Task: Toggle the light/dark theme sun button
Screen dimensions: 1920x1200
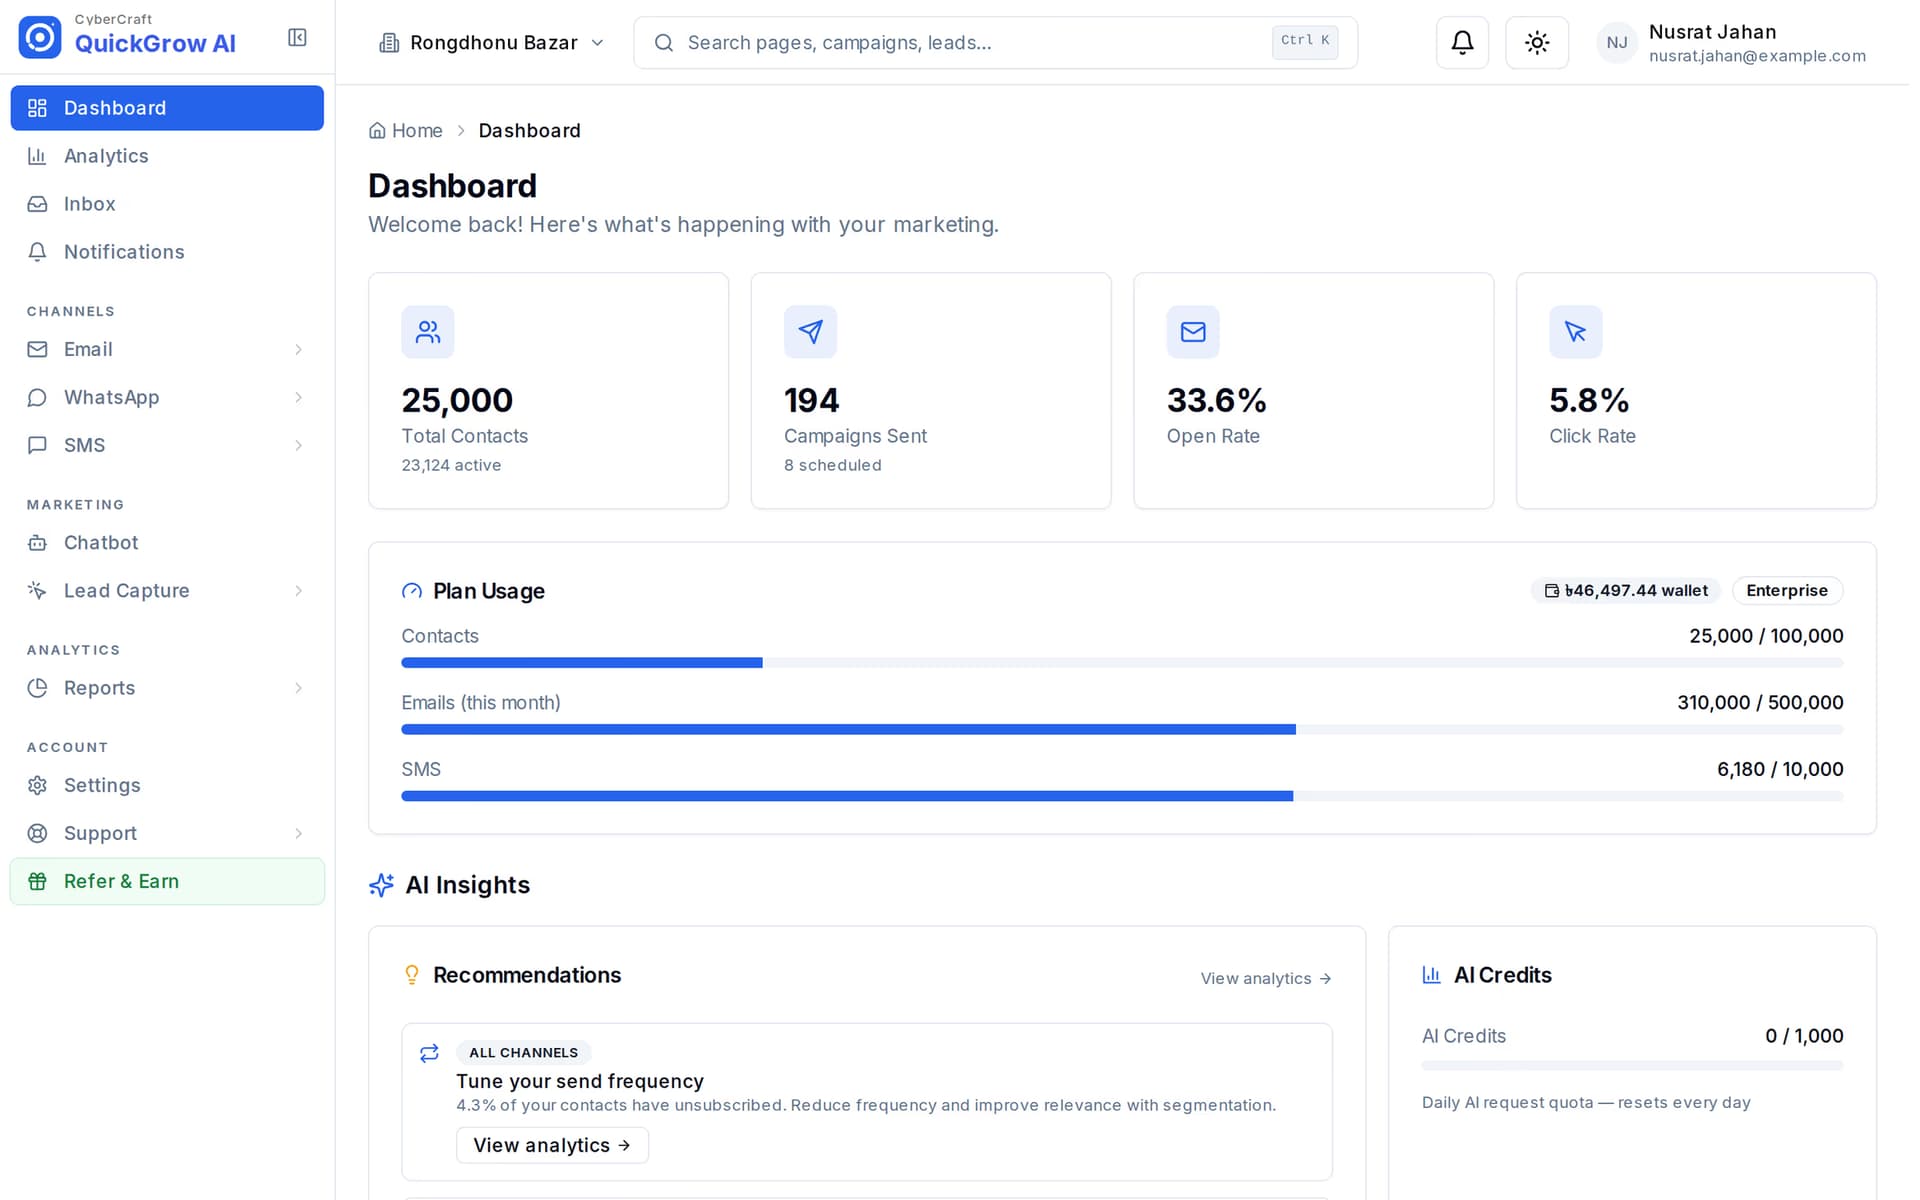Action: pyautogui.click(x=1537, y=42)
